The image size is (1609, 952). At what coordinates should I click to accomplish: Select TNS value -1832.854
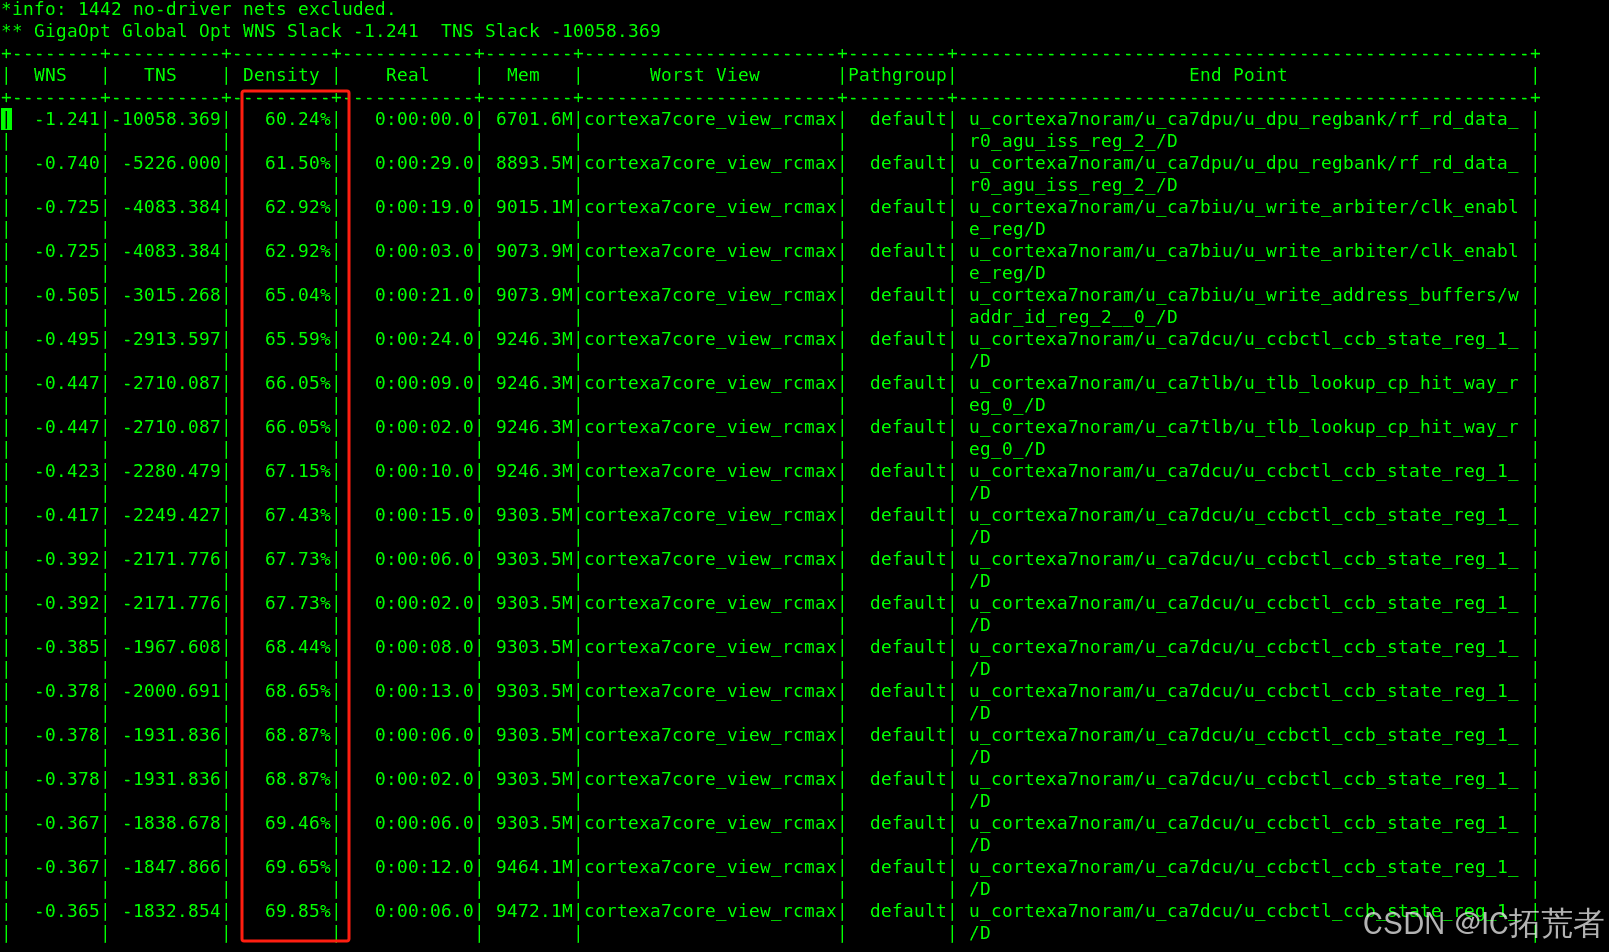tap(171, 911)
